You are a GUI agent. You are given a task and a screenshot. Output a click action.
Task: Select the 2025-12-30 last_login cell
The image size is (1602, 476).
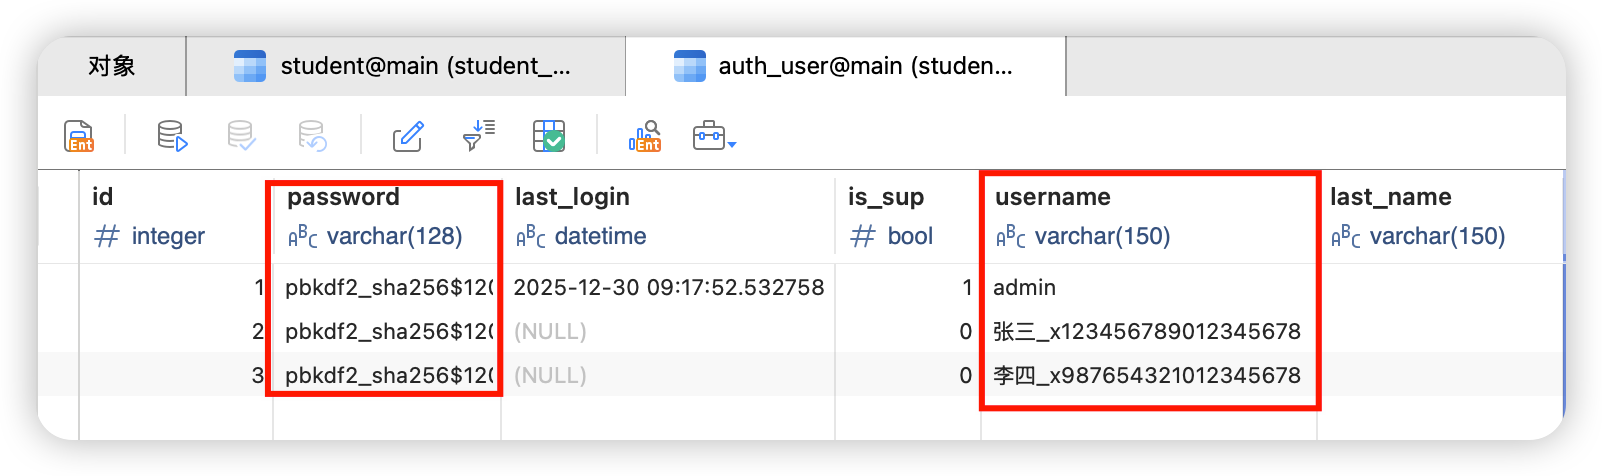(x=668, y=288)
